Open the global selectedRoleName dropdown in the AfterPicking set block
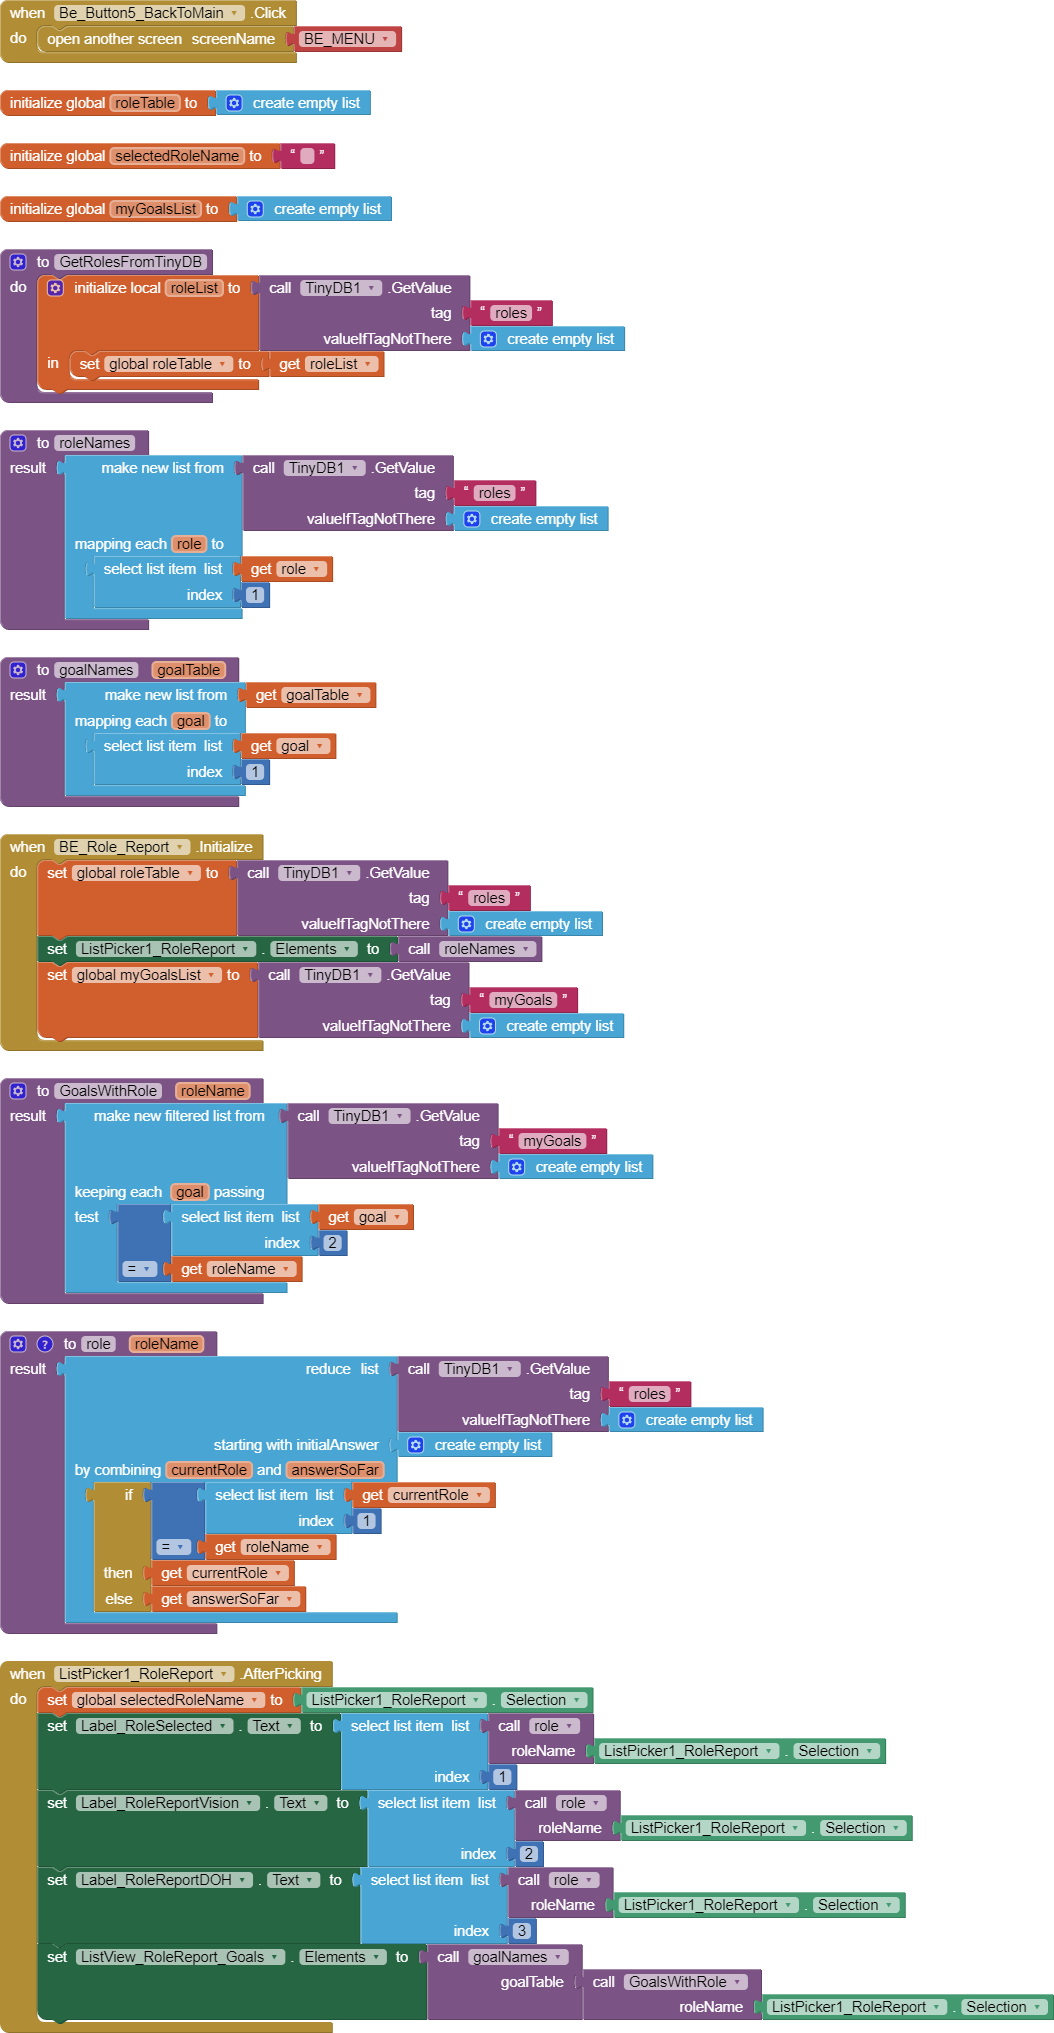The height and width of the screenshot is (2033, 1054). tap(255, 1700)
